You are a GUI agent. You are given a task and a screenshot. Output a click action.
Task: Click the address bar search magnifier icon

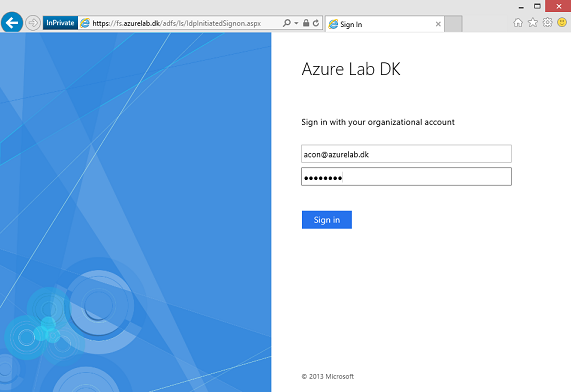point(287,23)
